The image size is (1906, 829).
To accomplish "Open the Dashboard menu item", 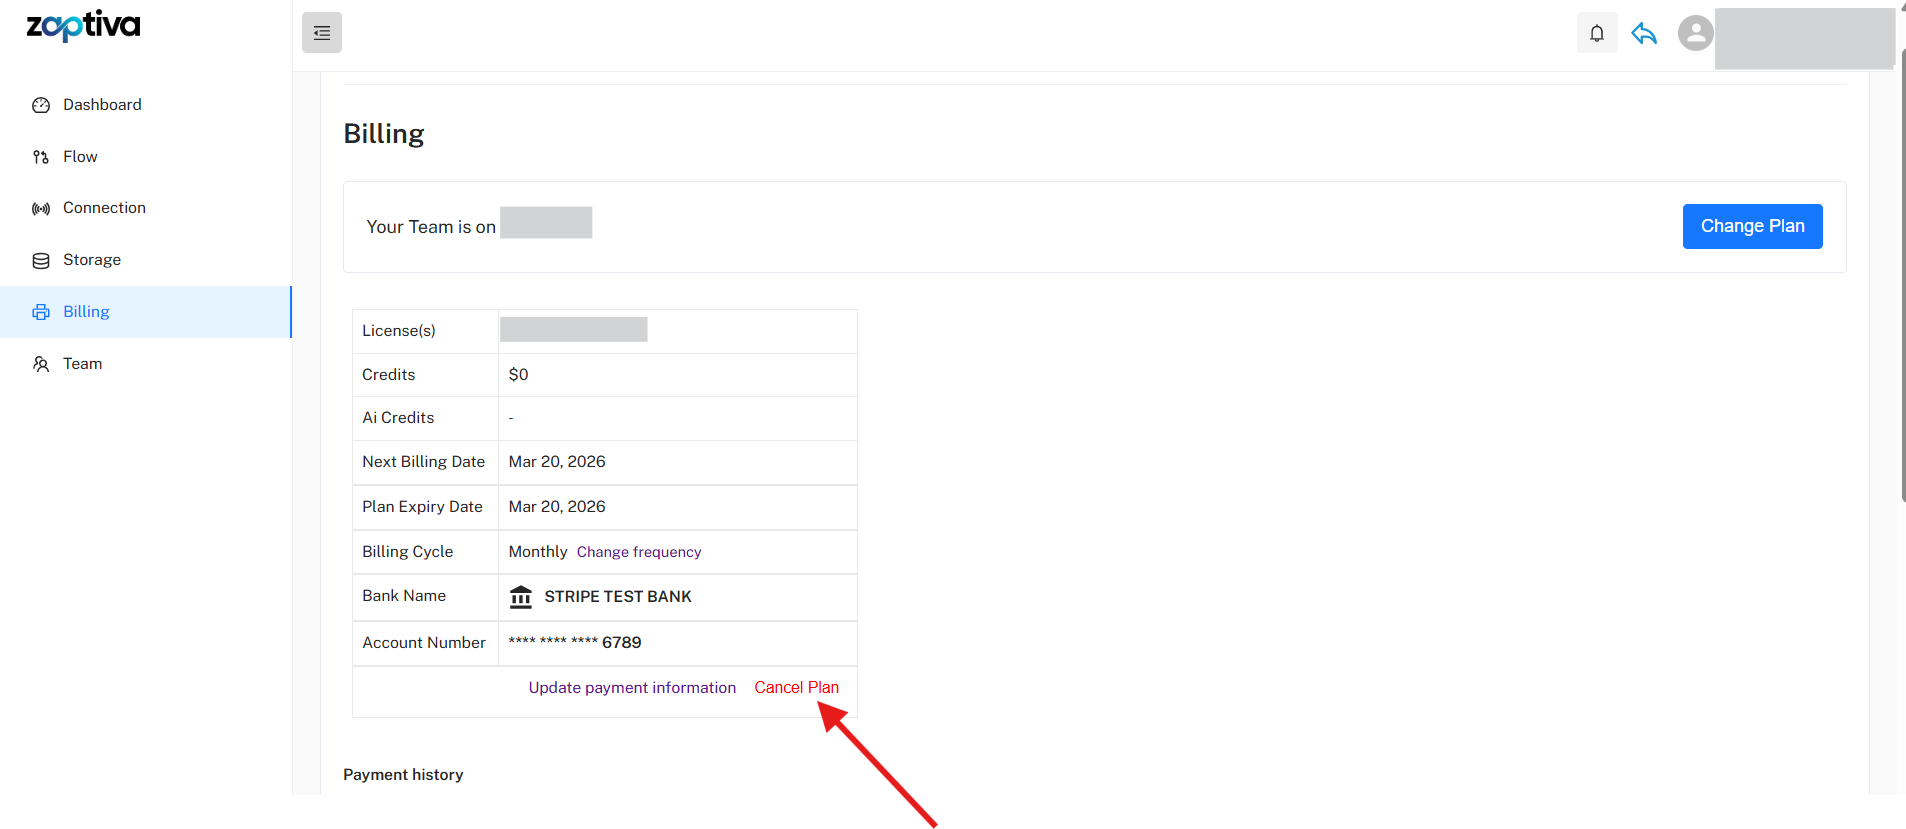I will coord(102,105).
